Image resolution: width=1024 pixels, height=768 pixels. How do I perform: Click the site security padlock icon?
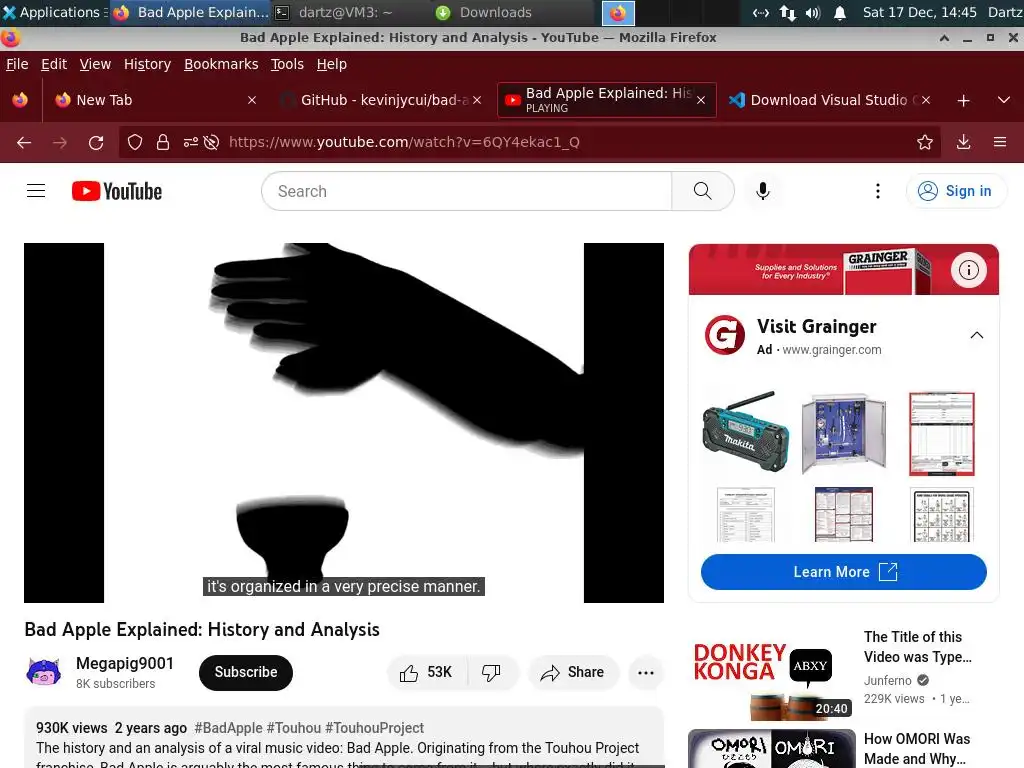click(163, 142)
